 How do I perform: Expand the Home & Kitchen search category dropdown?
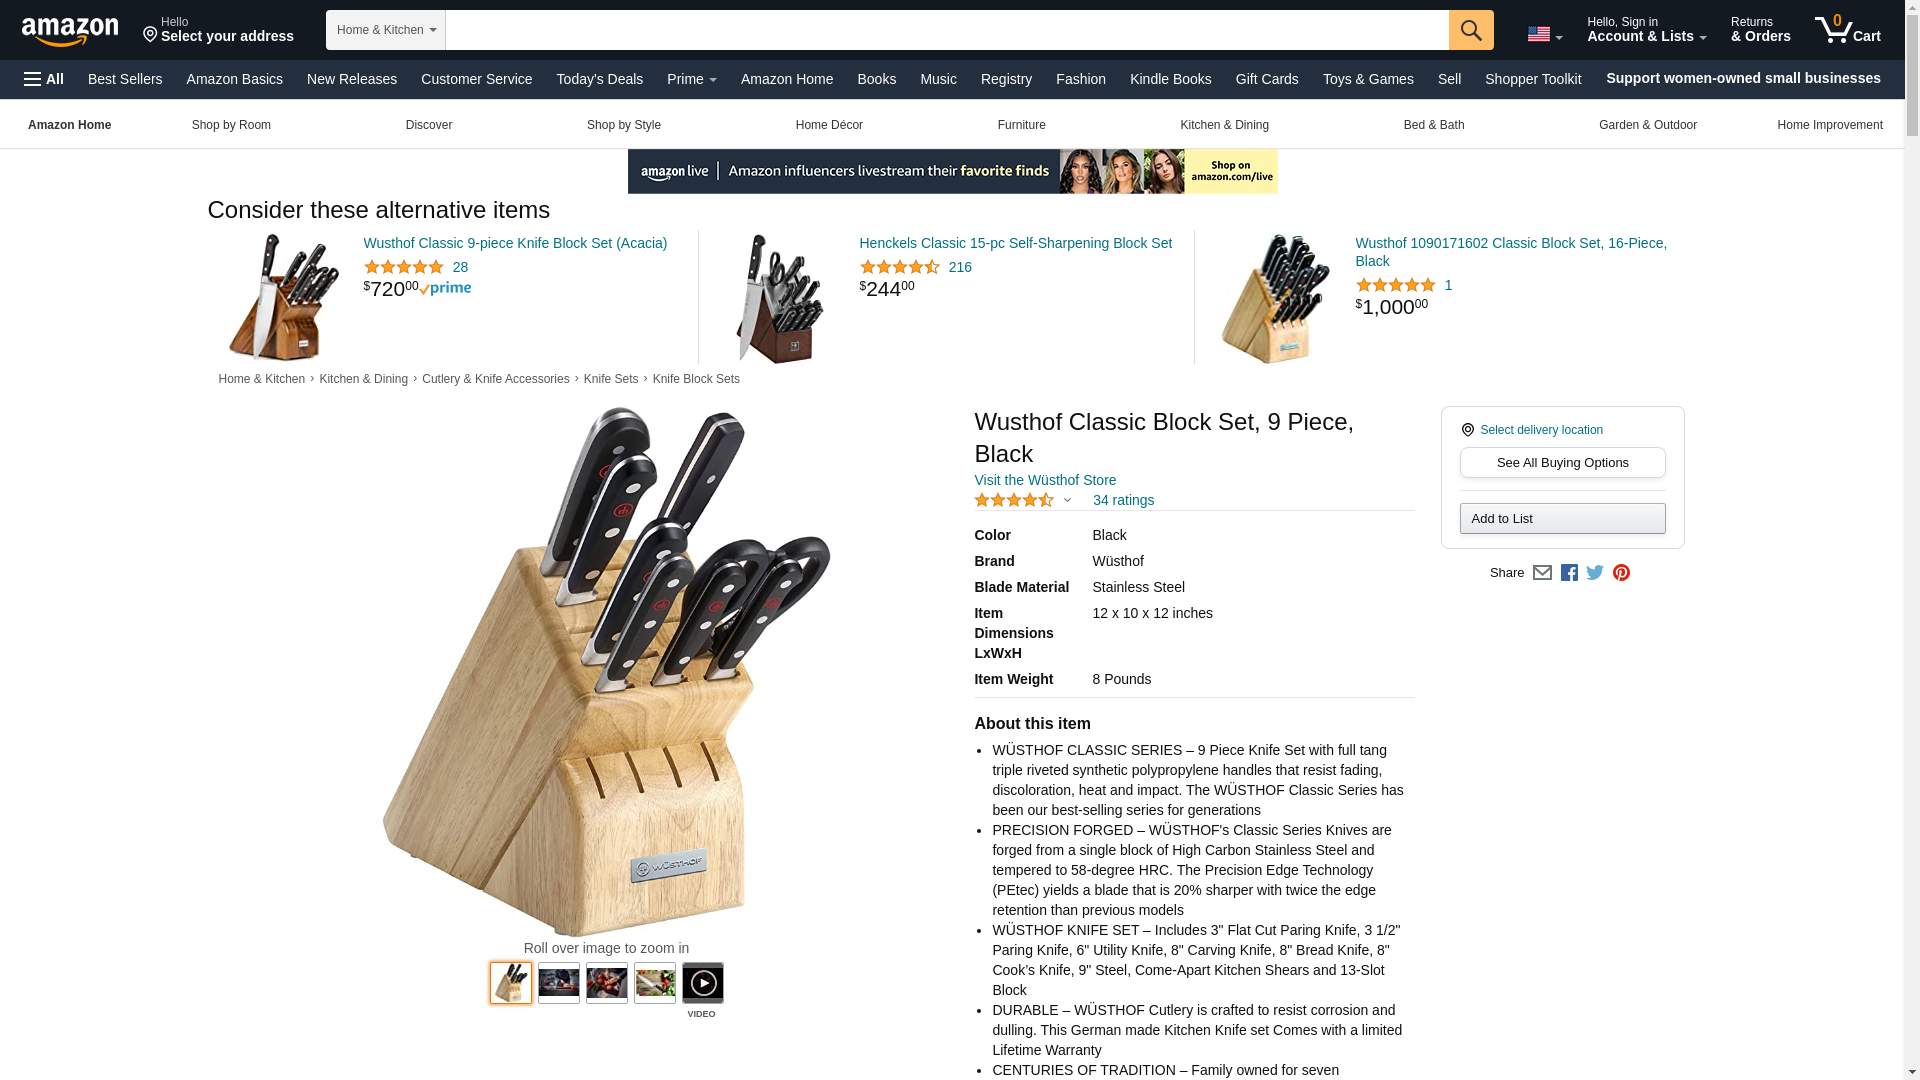pos(386,30)
